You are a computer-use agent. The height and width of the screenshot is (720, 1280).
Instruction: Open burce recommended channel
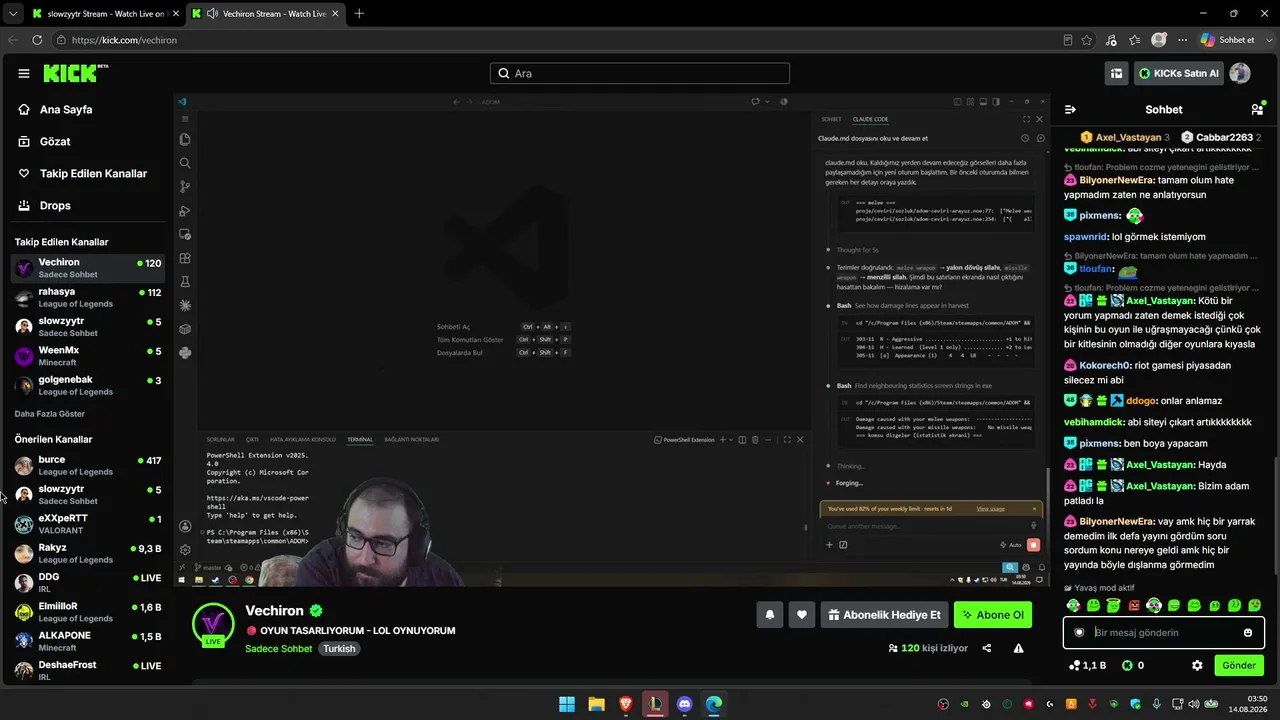coord(88,466)
